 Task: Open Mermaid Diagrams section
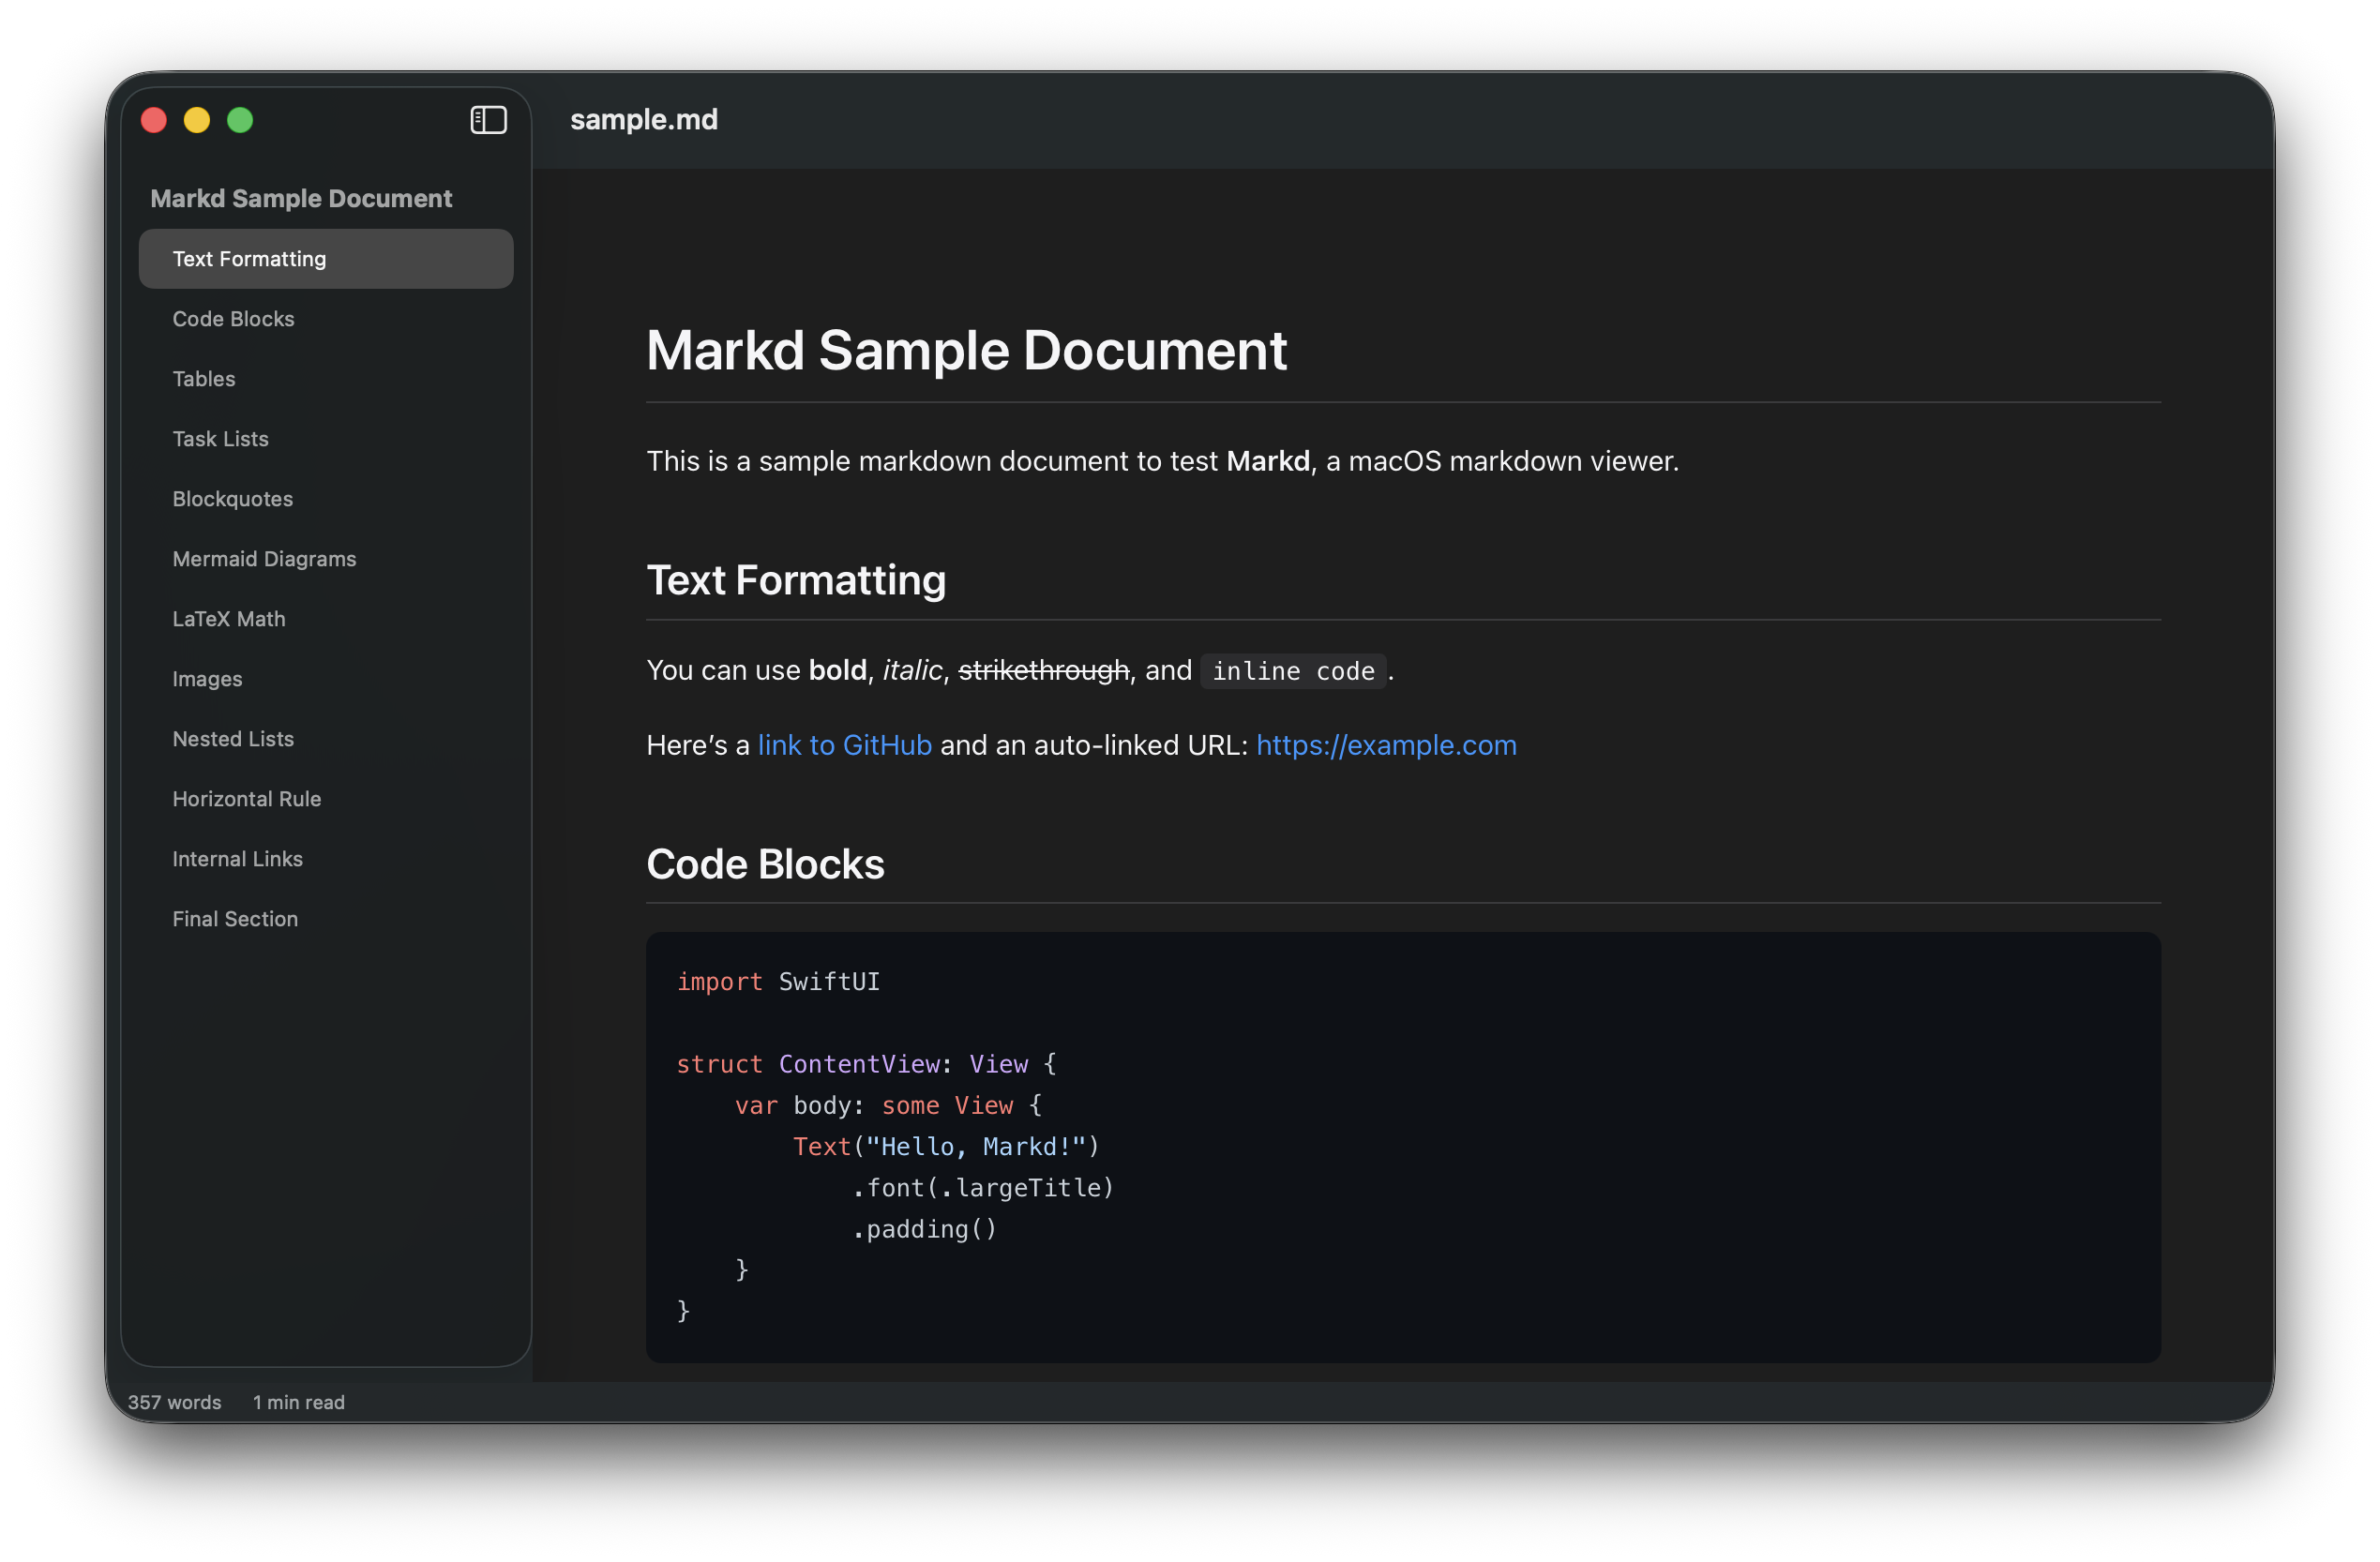click(x=264, y=558)
